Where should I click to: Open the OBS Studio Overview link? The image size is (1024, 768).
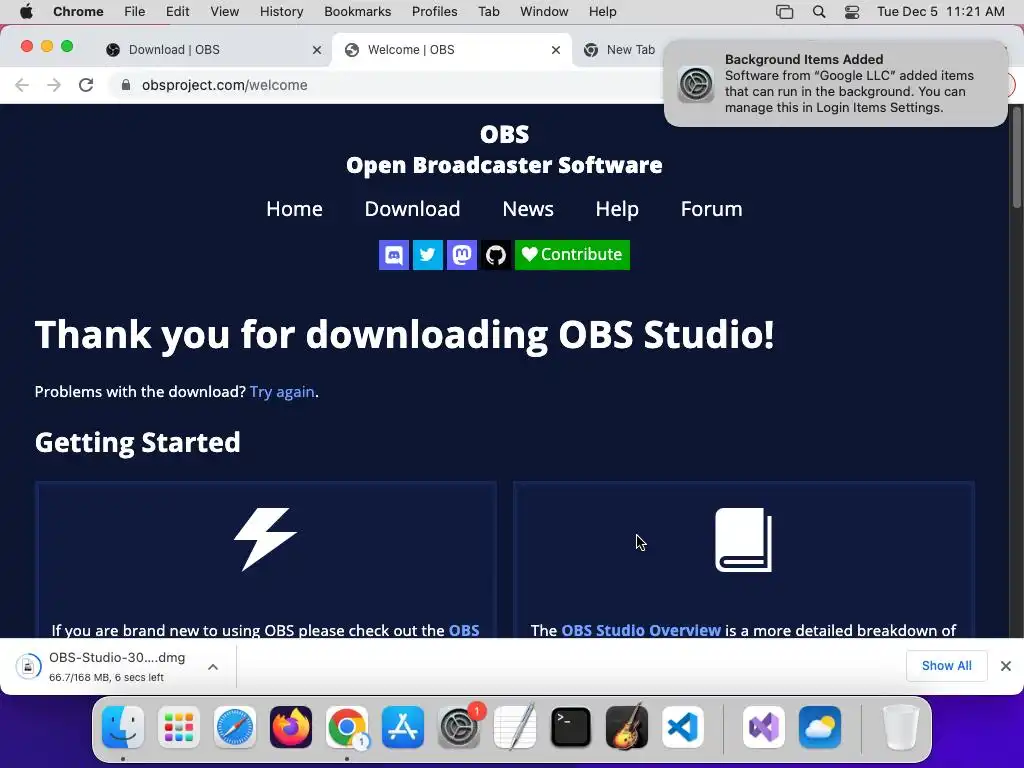tap(641, 630)
